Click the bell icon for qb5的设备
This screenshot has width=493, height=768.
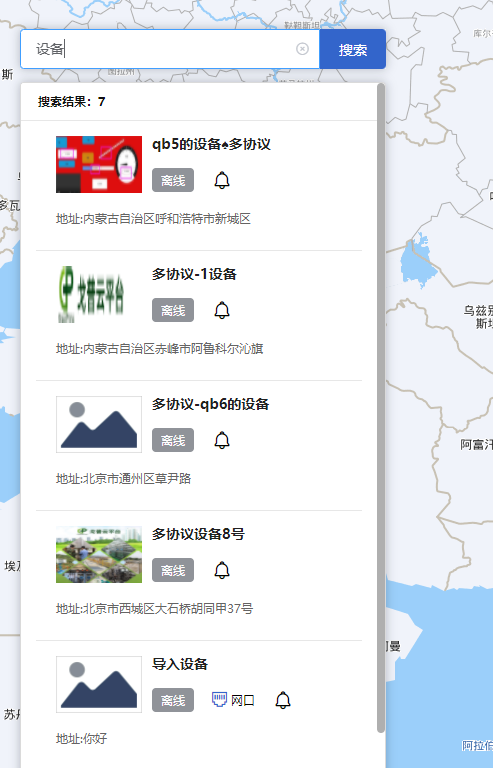(x=222, y=180)
